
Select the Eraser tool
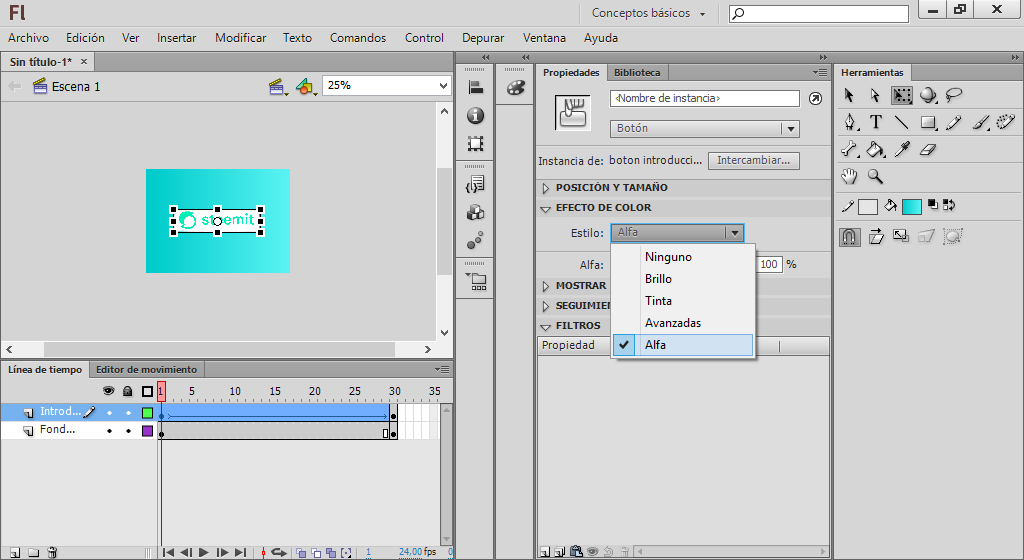click(928, 150)
